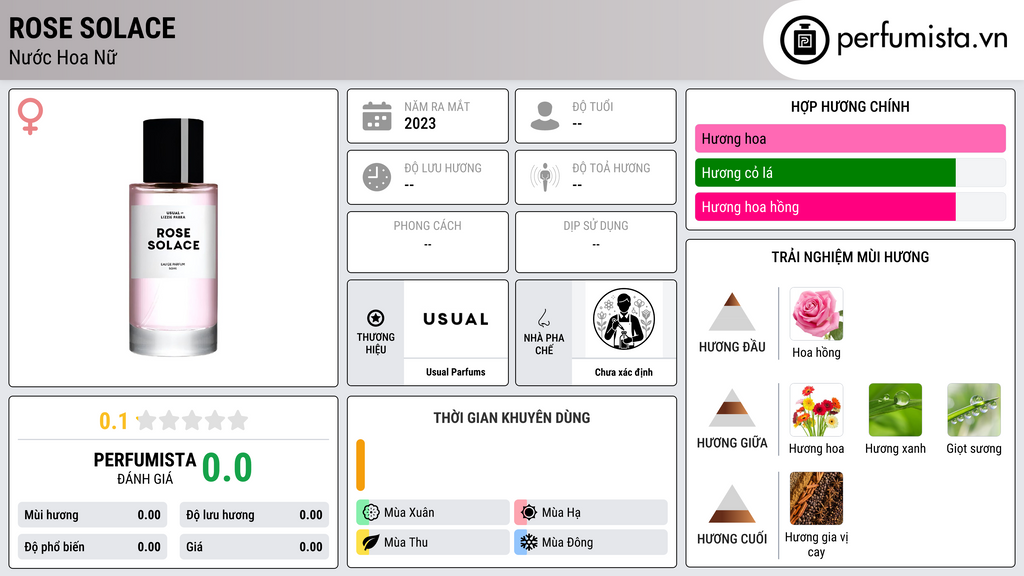The image size is (1024, 576).
Task: Click the Hương cuối pyramid icon
Action: point(732,504)
